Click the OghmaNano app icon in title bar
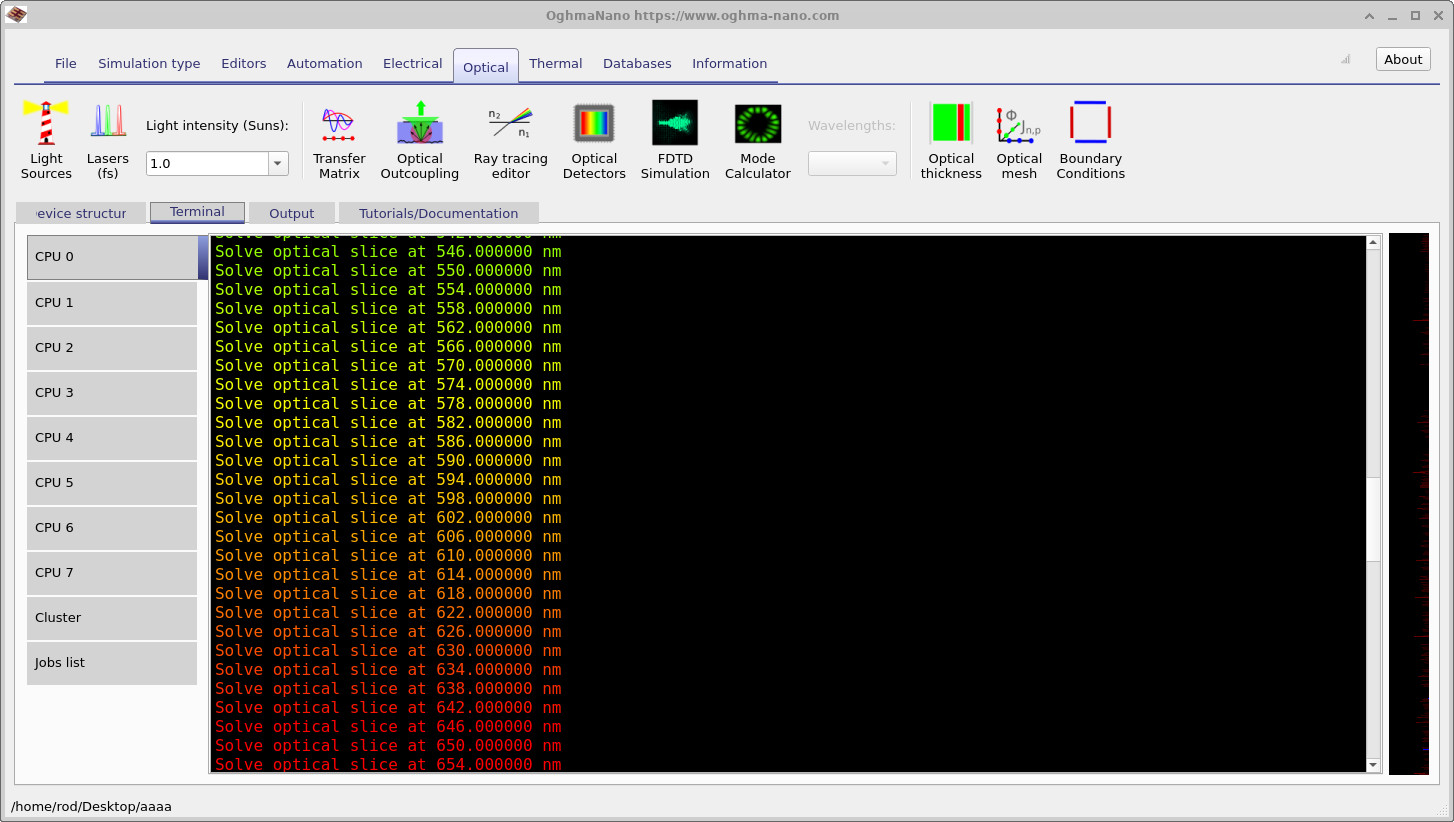This screenshot has width=1454, height=822. pyautogui.click(x=16, y=15)
